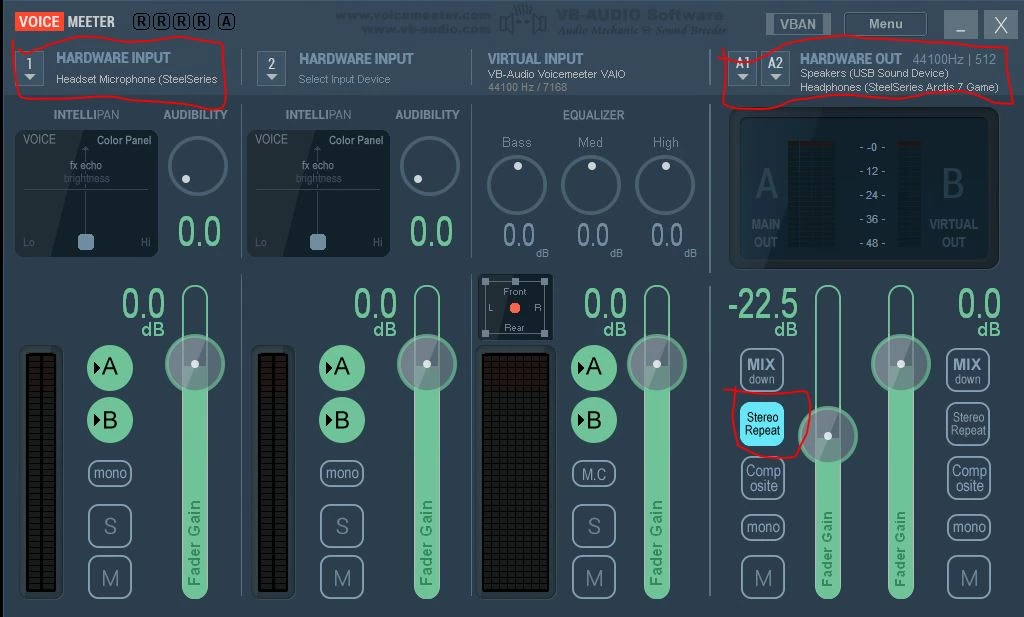1024x617 pixels.
Task: Click the A main bus fader at -22.5 dB
Action: [827, 435]
